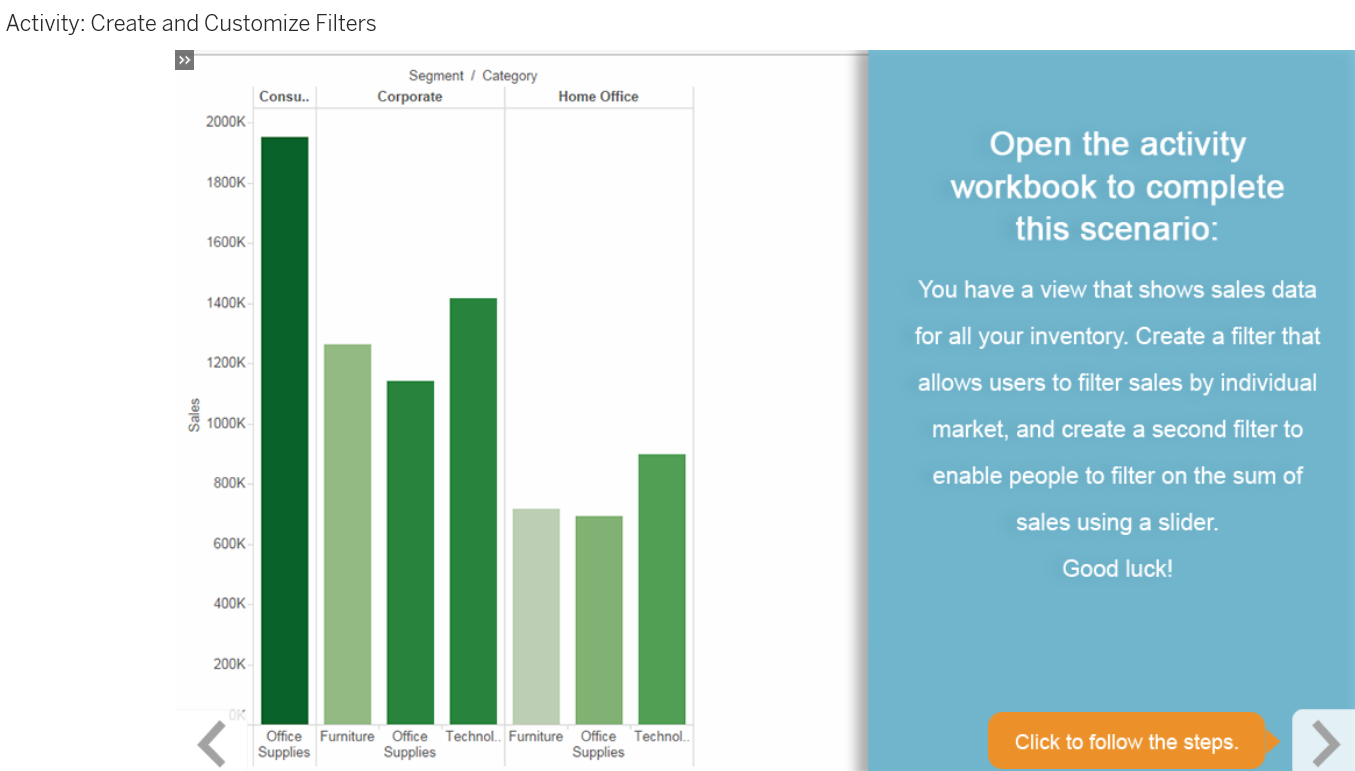Click the Office Supplies label under Corporate

(x=410, y=744)
